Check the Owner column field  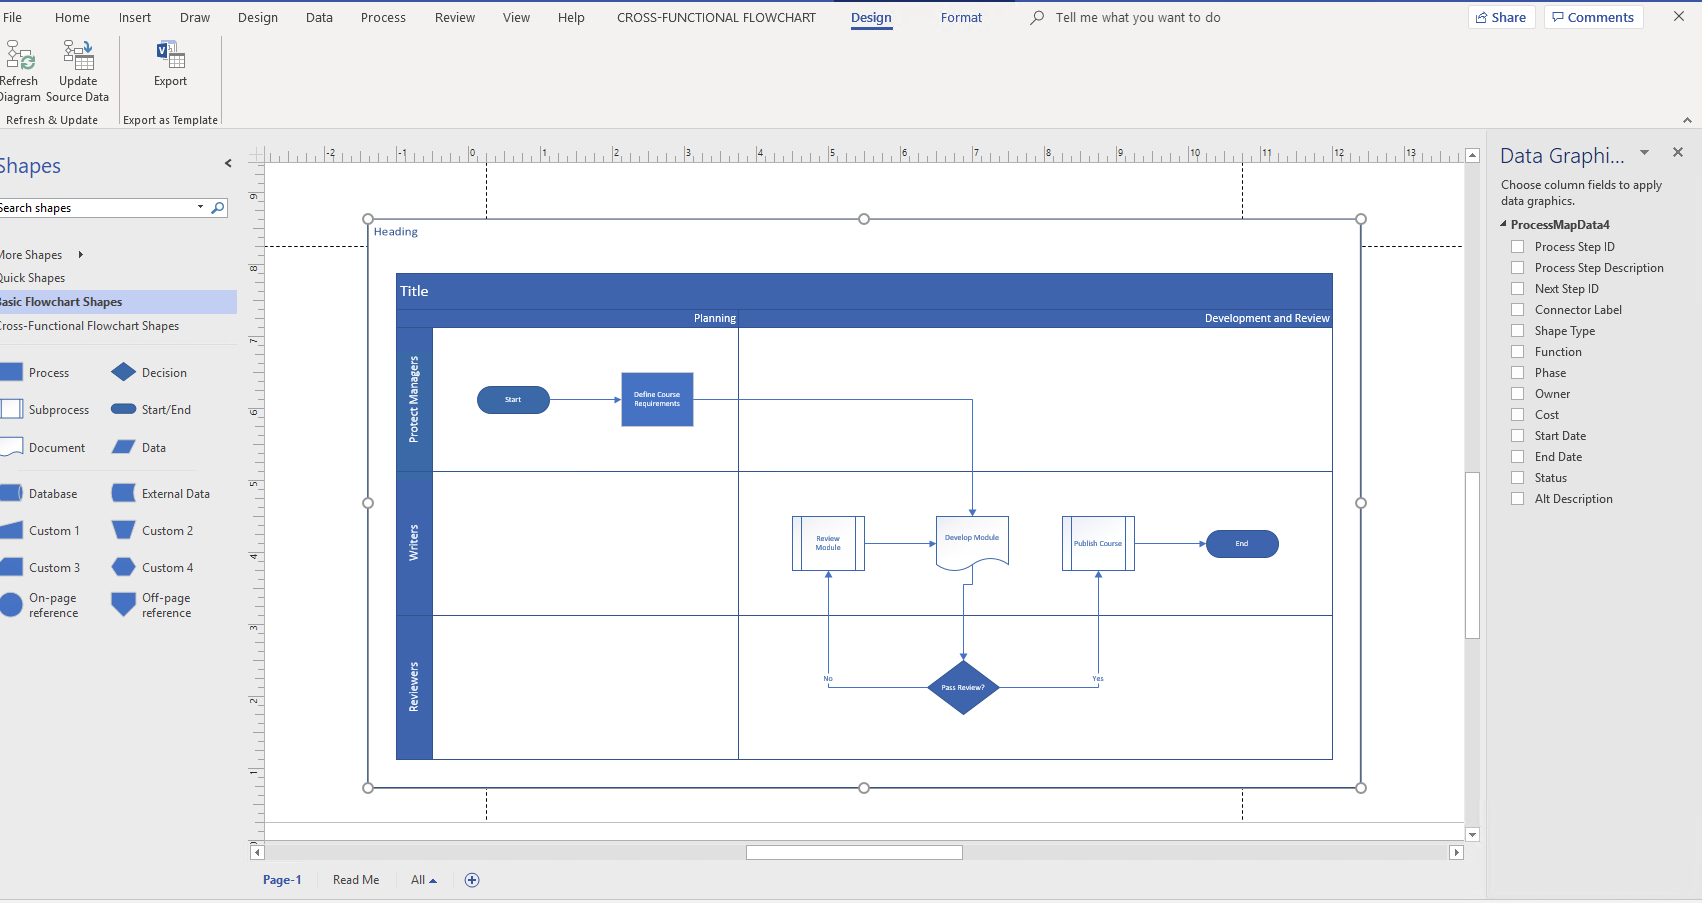click(1517, 393)
